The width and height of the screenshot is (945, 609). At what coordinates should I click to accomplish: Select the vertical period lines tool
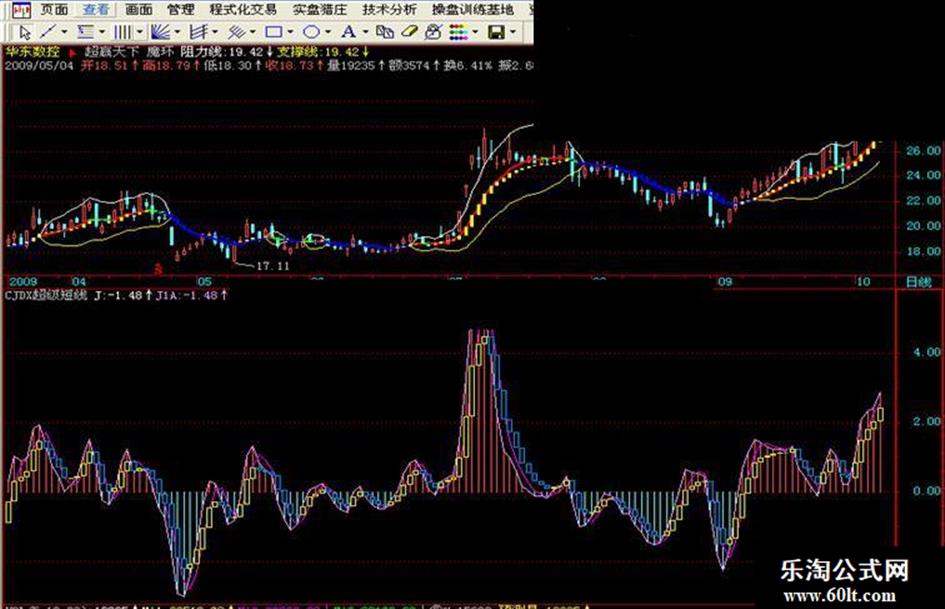coord(123,32)
